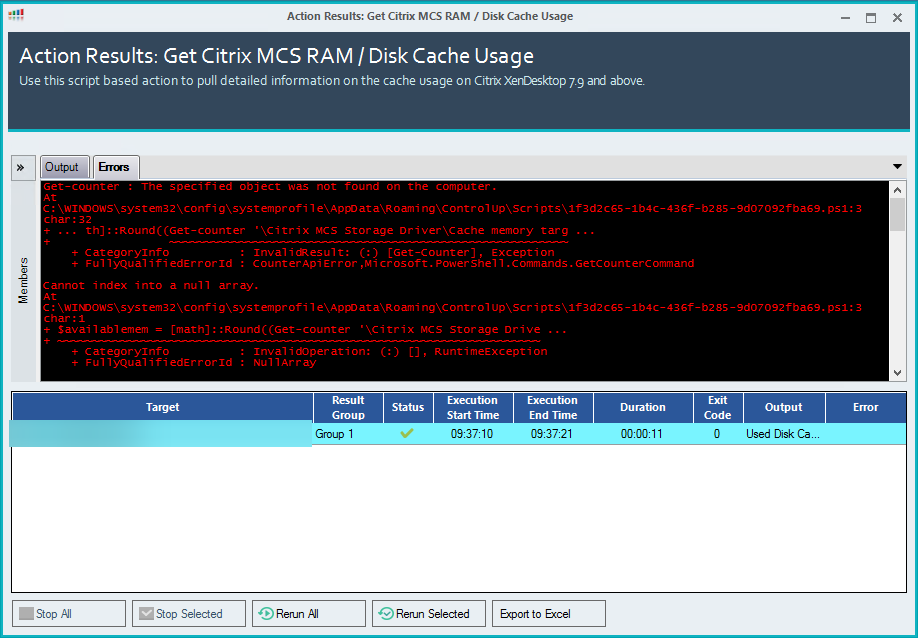Sort by Result Group column header

tap(348, 407)
